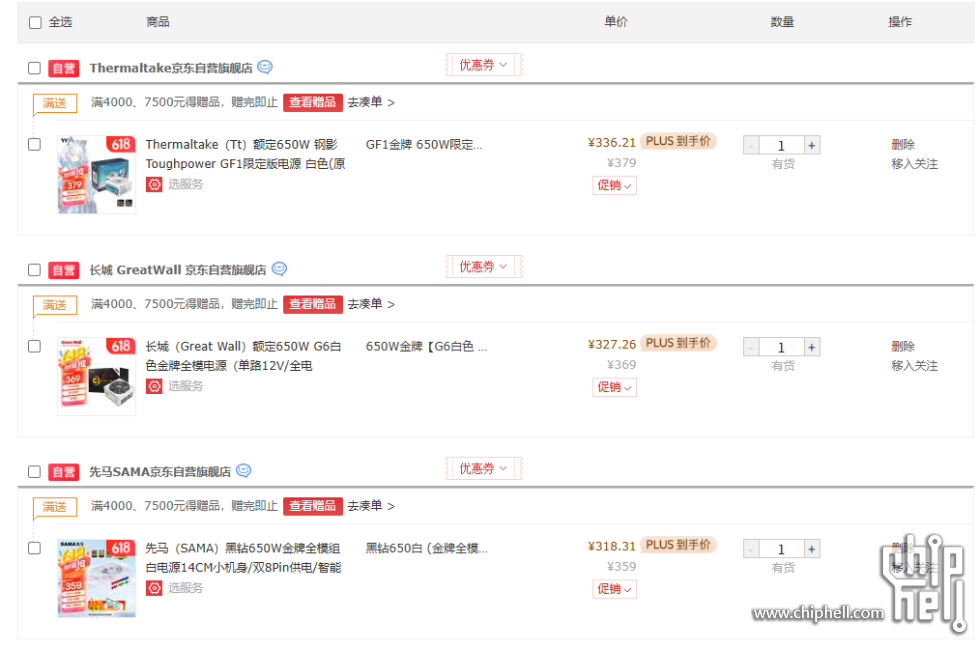Click 满送 tag in SAMA section

pyautogui.click(x=55, y=507)
